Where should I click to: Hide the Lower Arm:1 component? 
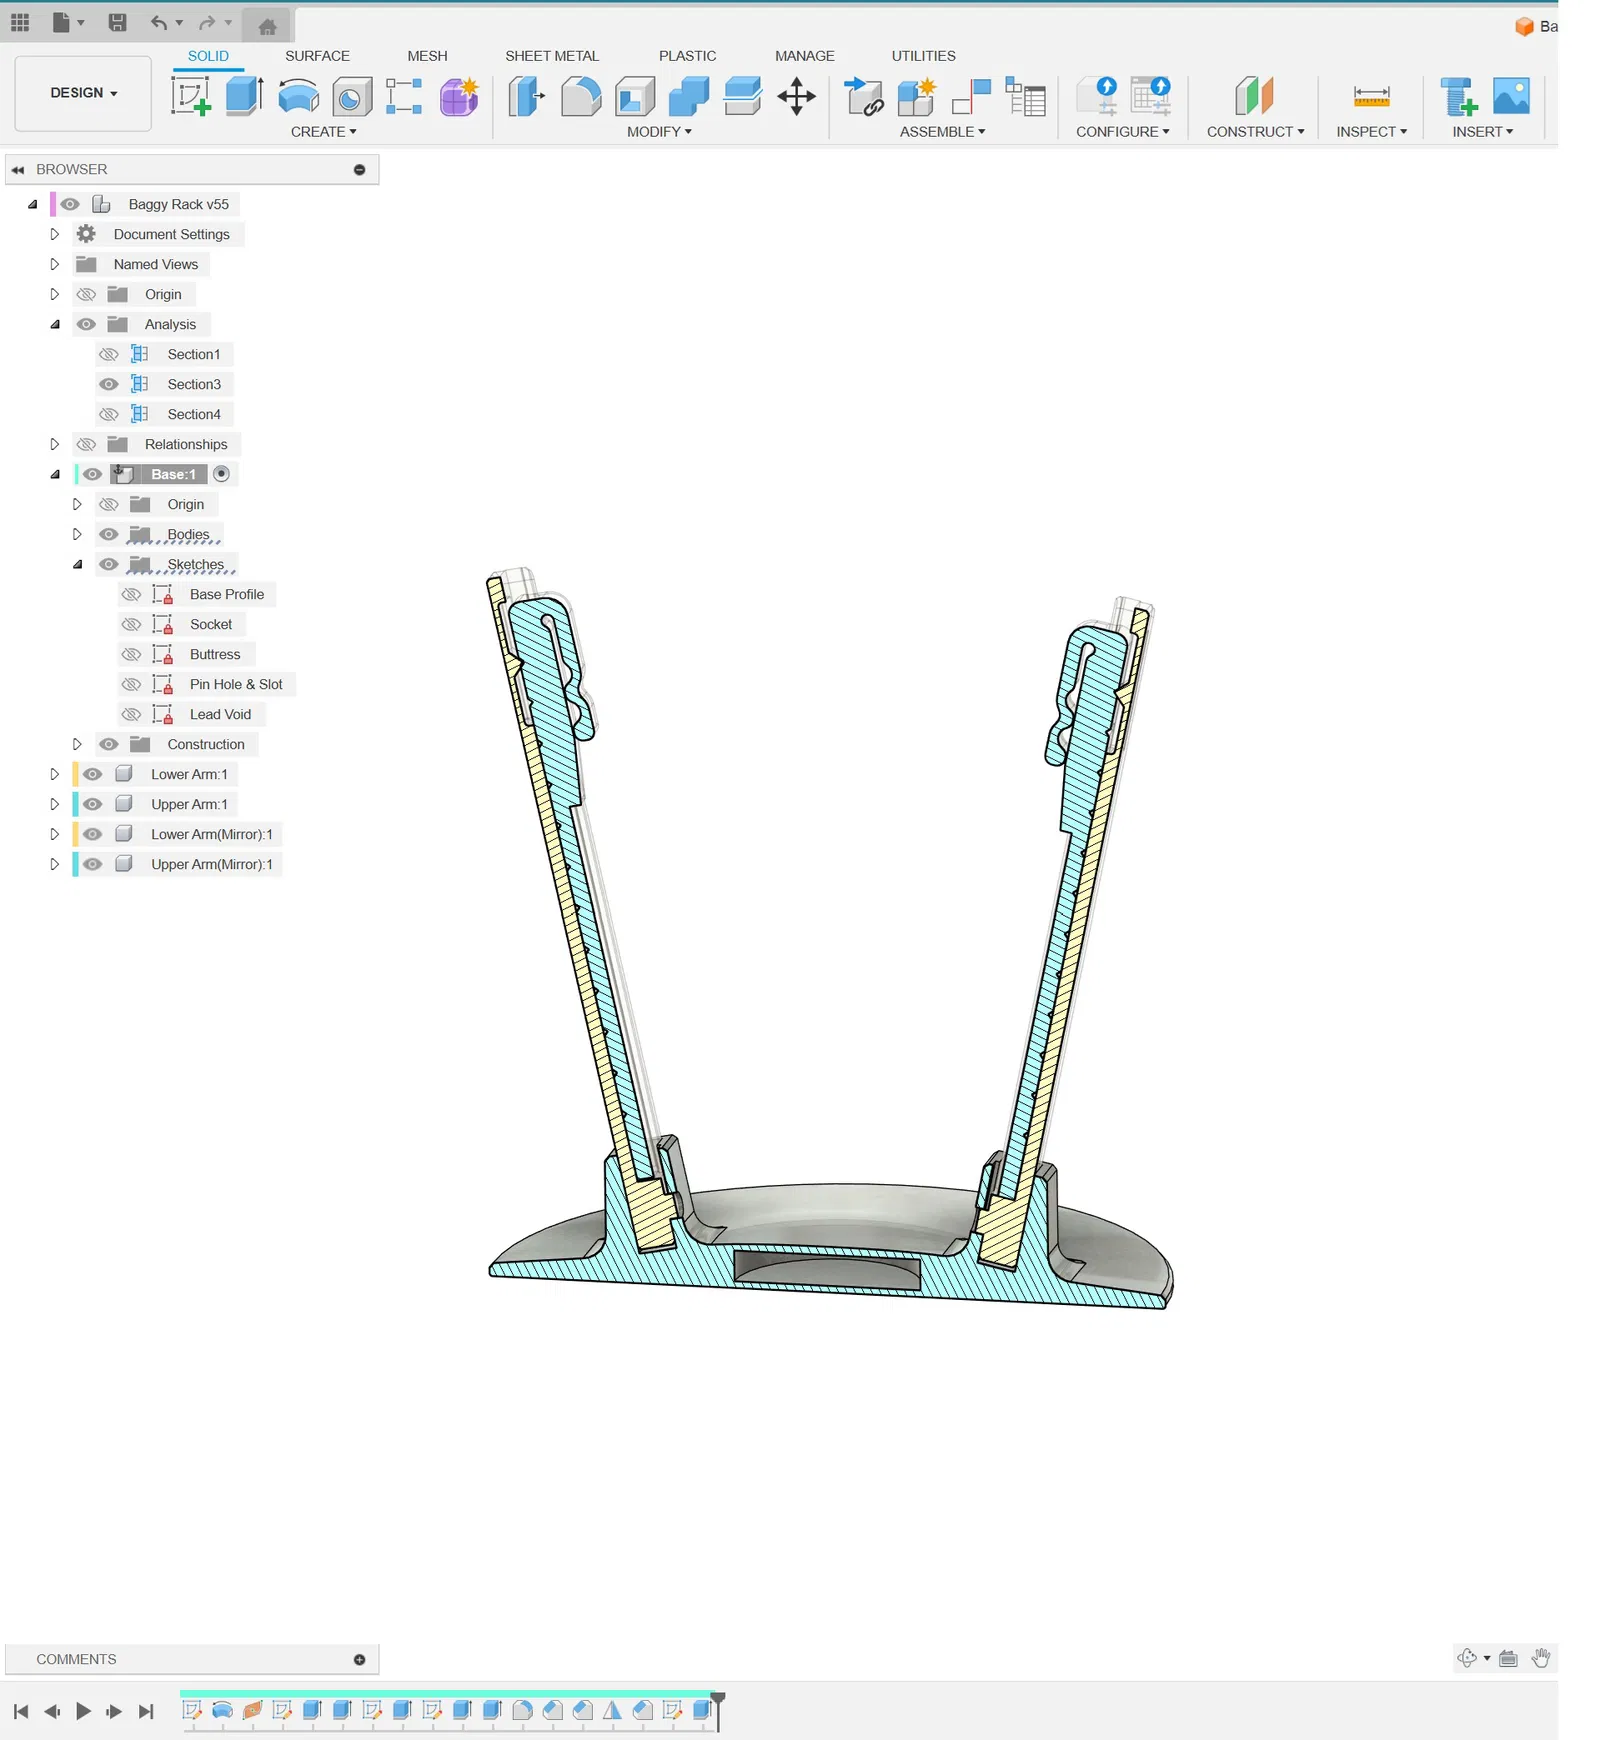(93, 774)
